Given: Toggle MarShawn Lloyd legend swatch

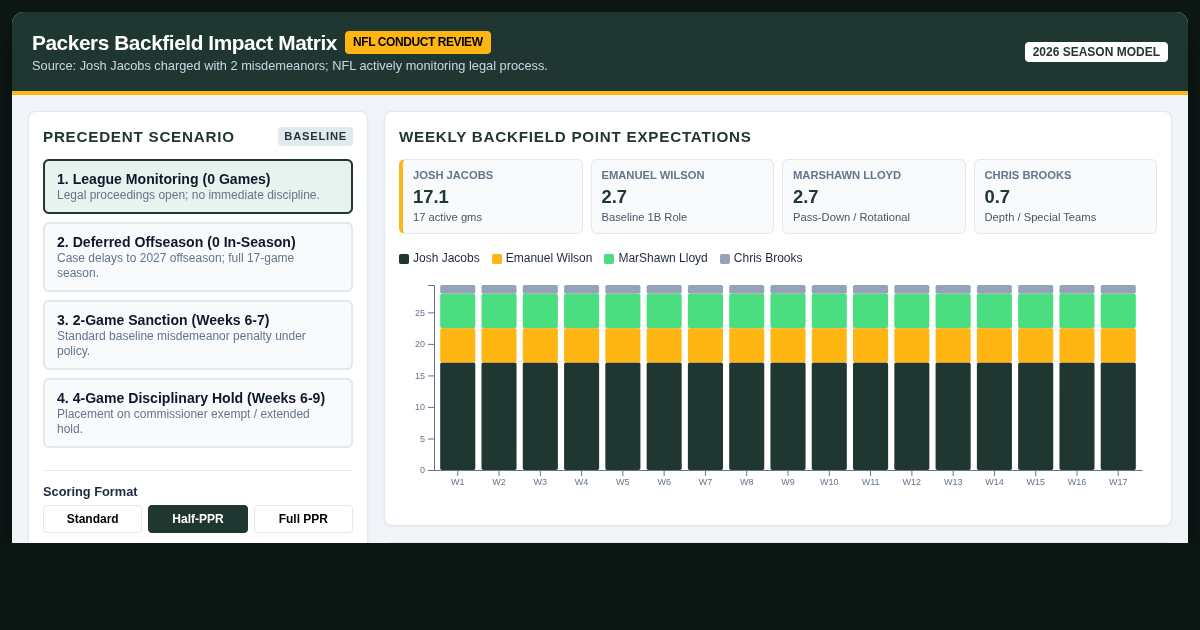Looking at the screenshot, I should (609, 259).
